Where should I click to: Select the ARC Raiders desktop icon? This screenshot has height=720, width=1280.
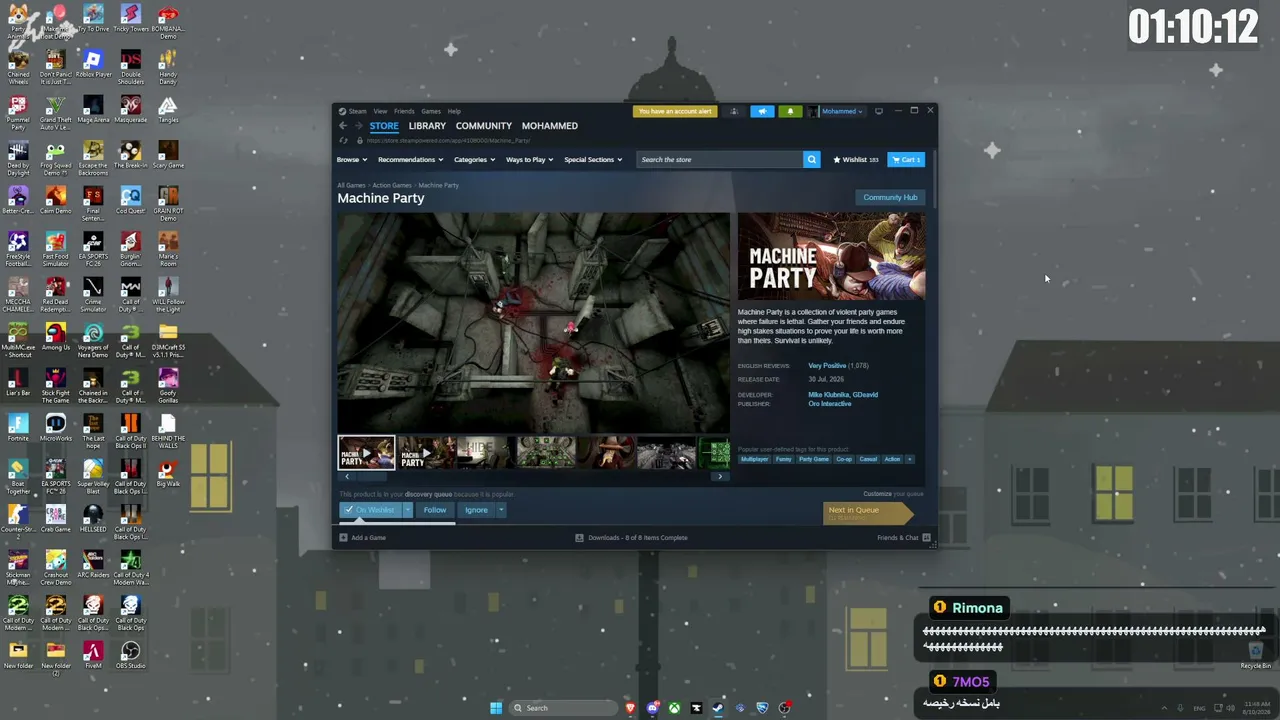coord(93,564)
